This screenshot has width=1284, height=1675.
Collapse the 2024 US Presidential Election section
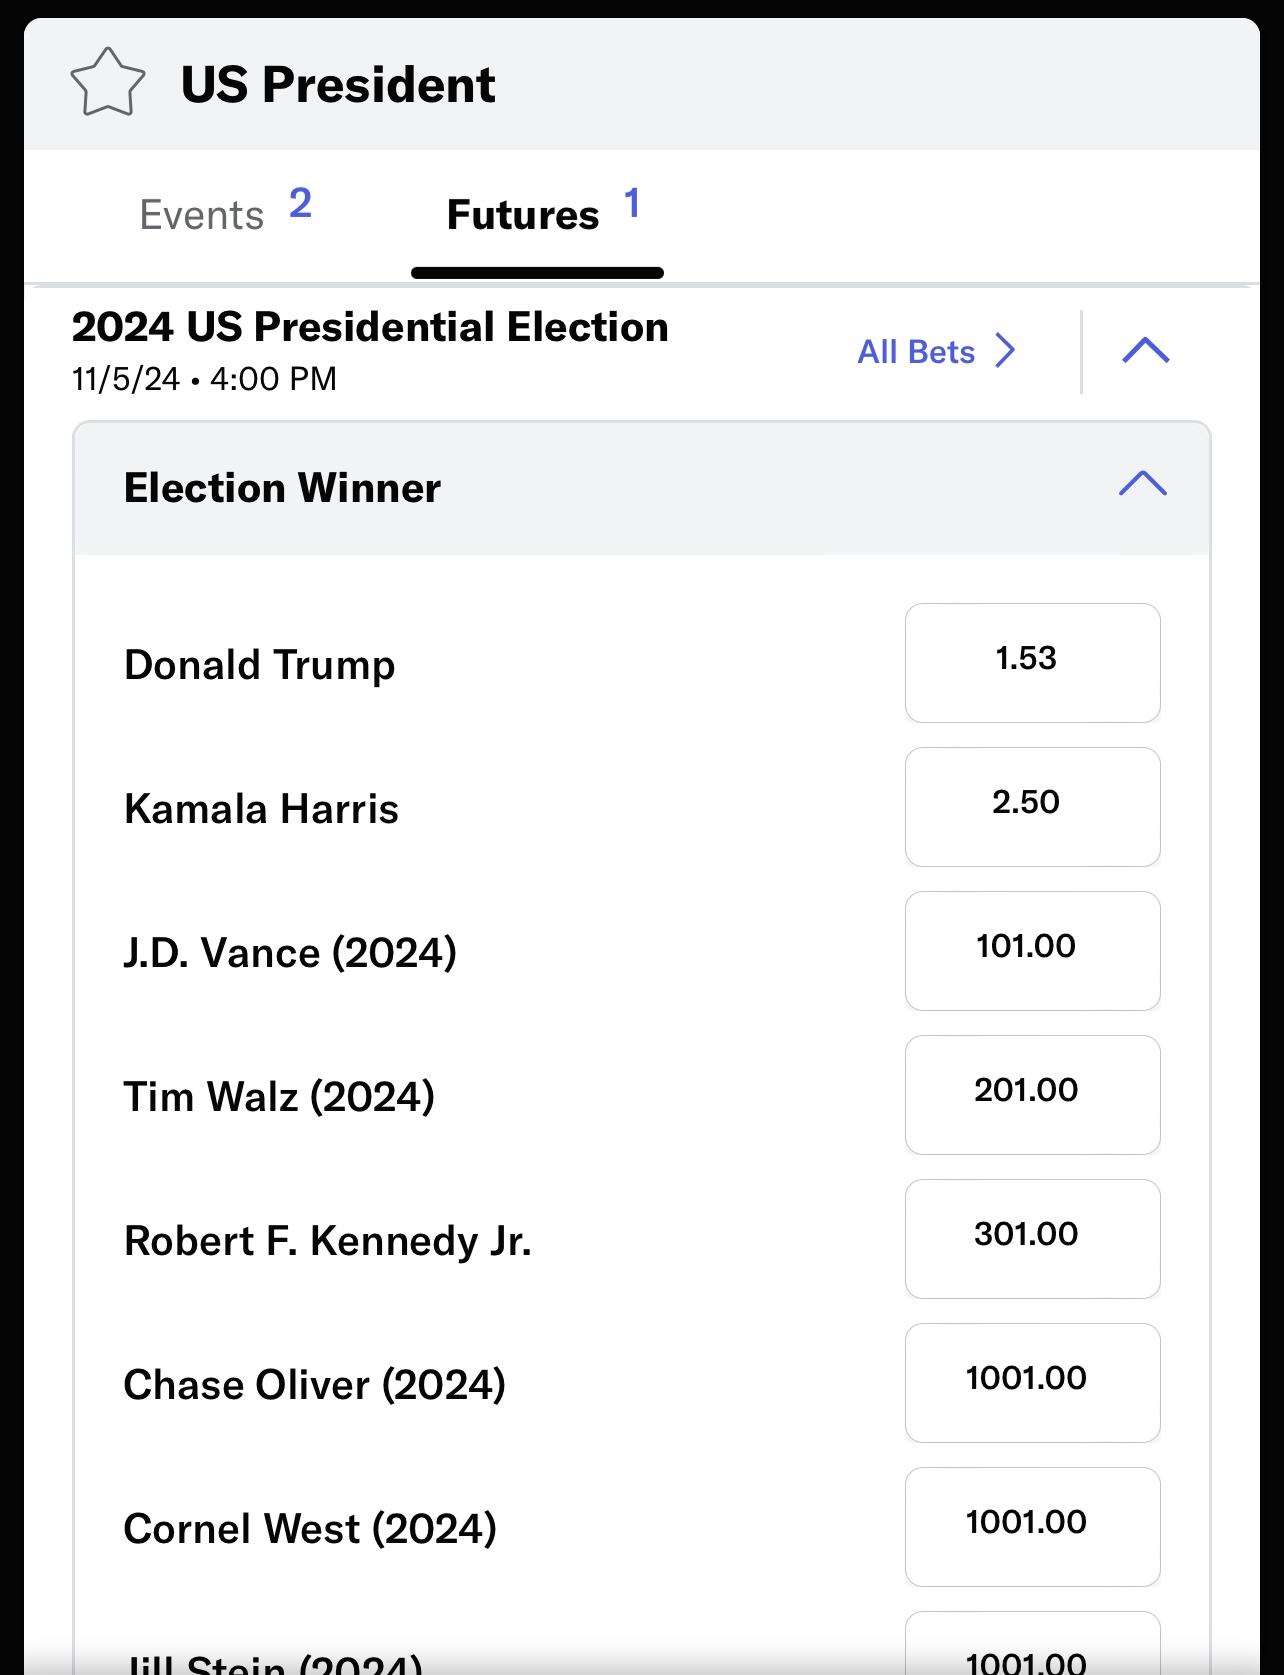[1146, 351]
